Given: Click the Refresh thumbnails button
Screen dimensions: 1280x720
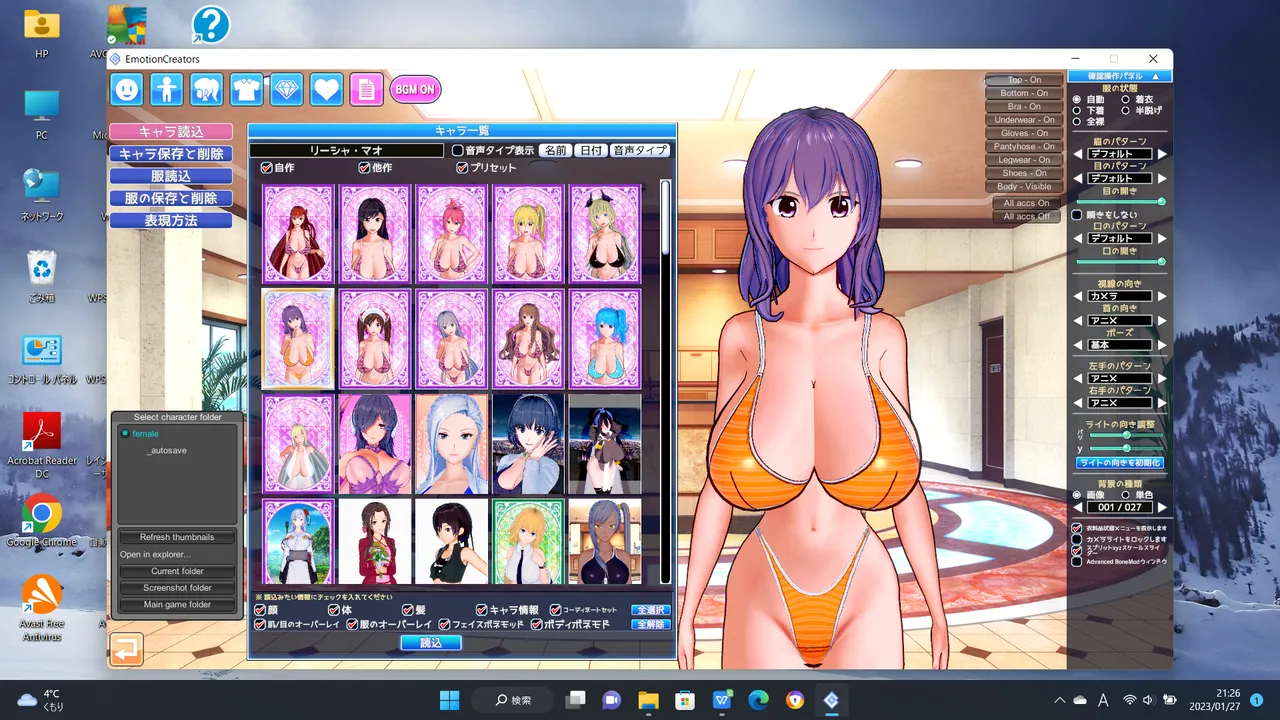Looking at the screenshot, I should [x=179, y=537].
